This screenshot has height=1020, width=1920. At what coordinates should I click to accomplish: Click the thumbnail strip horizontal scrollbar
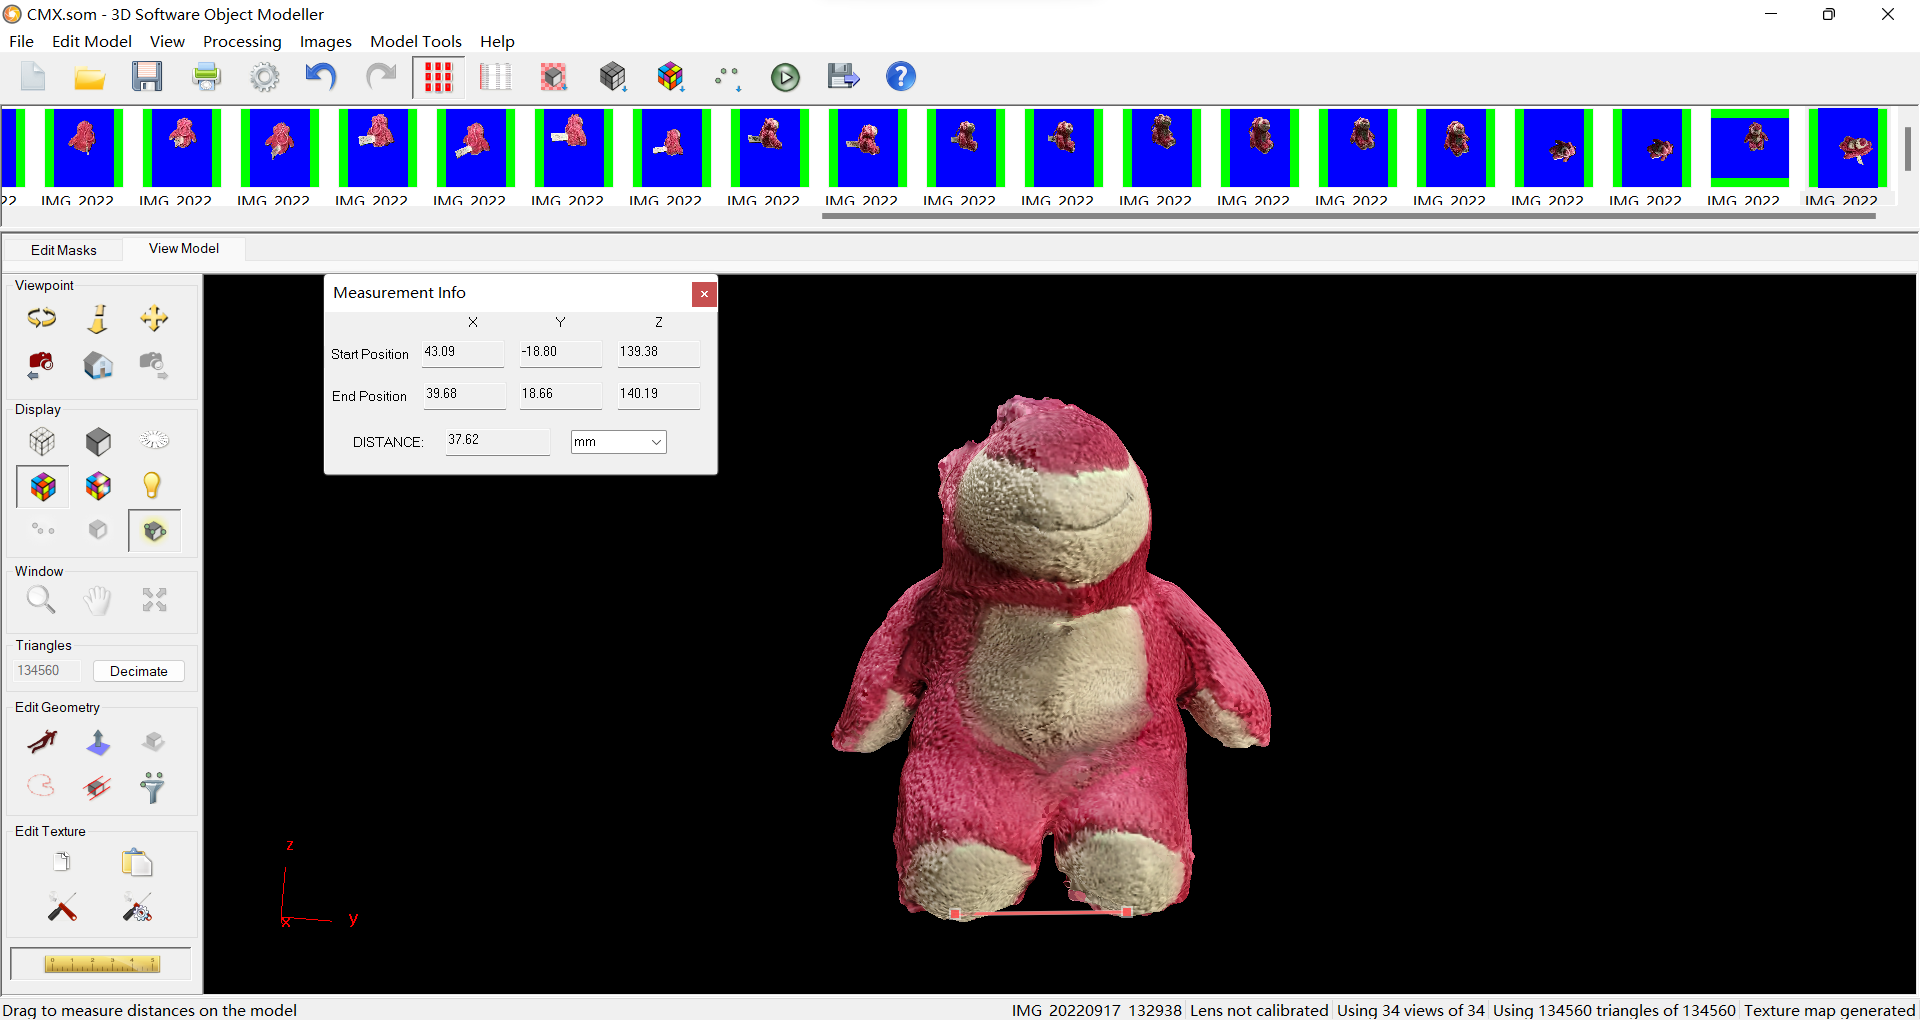click(1349, 216)
